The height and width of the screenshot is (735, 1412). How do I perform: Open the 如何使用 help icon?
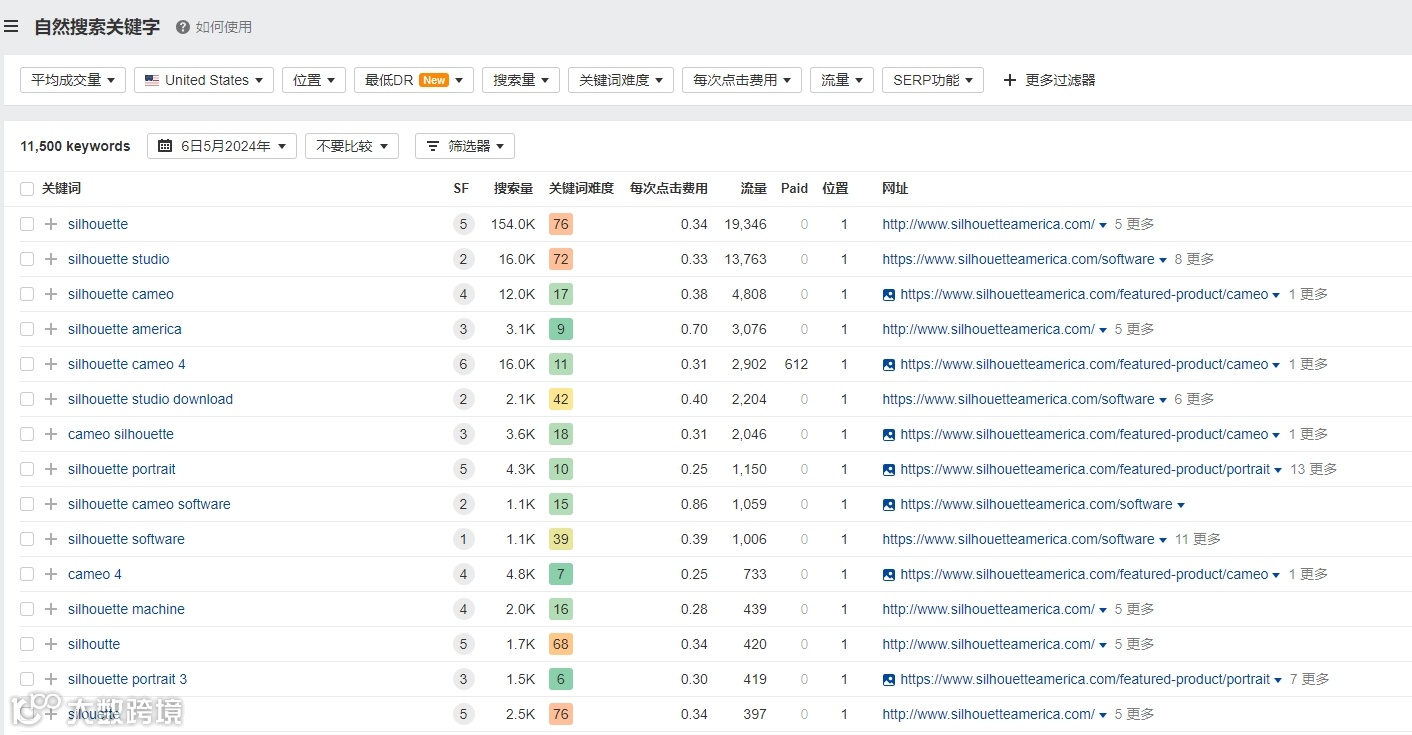183,27
